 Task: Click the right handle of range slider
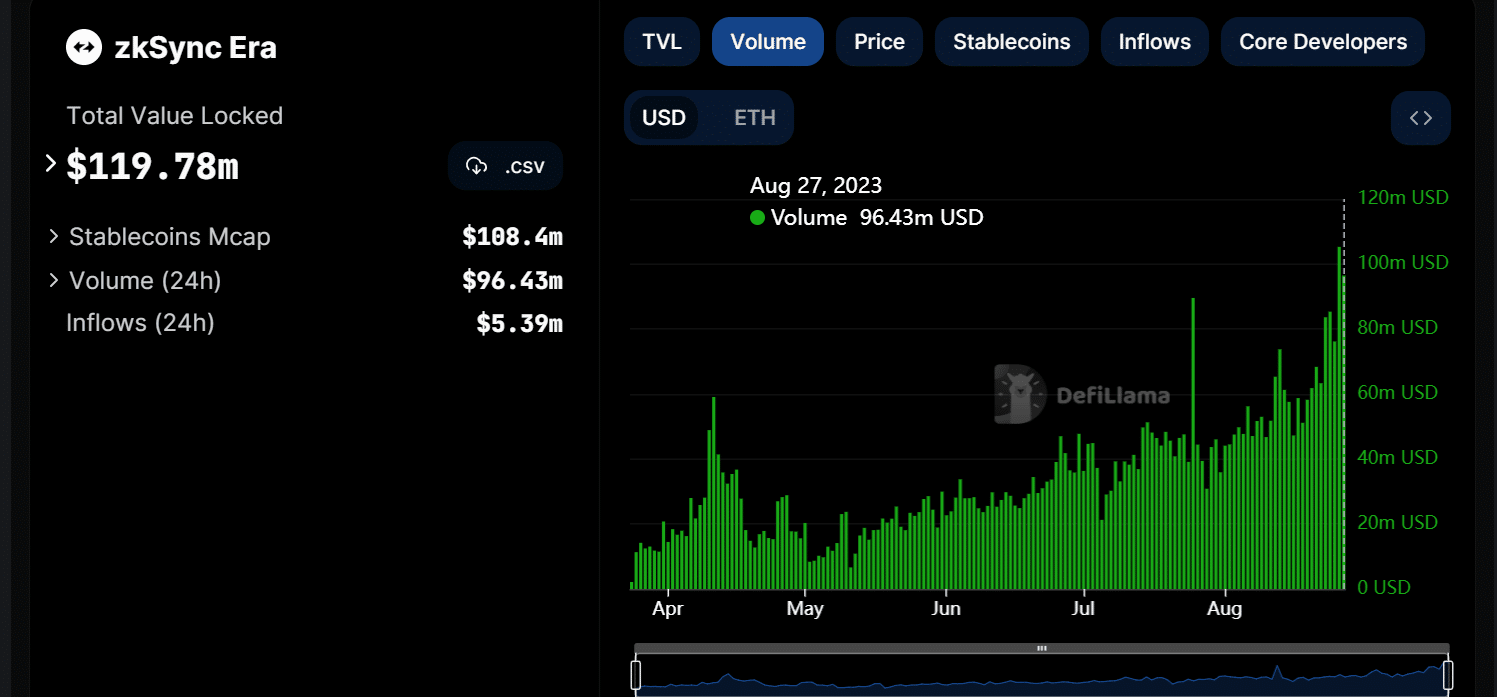tap(1448, 675)
